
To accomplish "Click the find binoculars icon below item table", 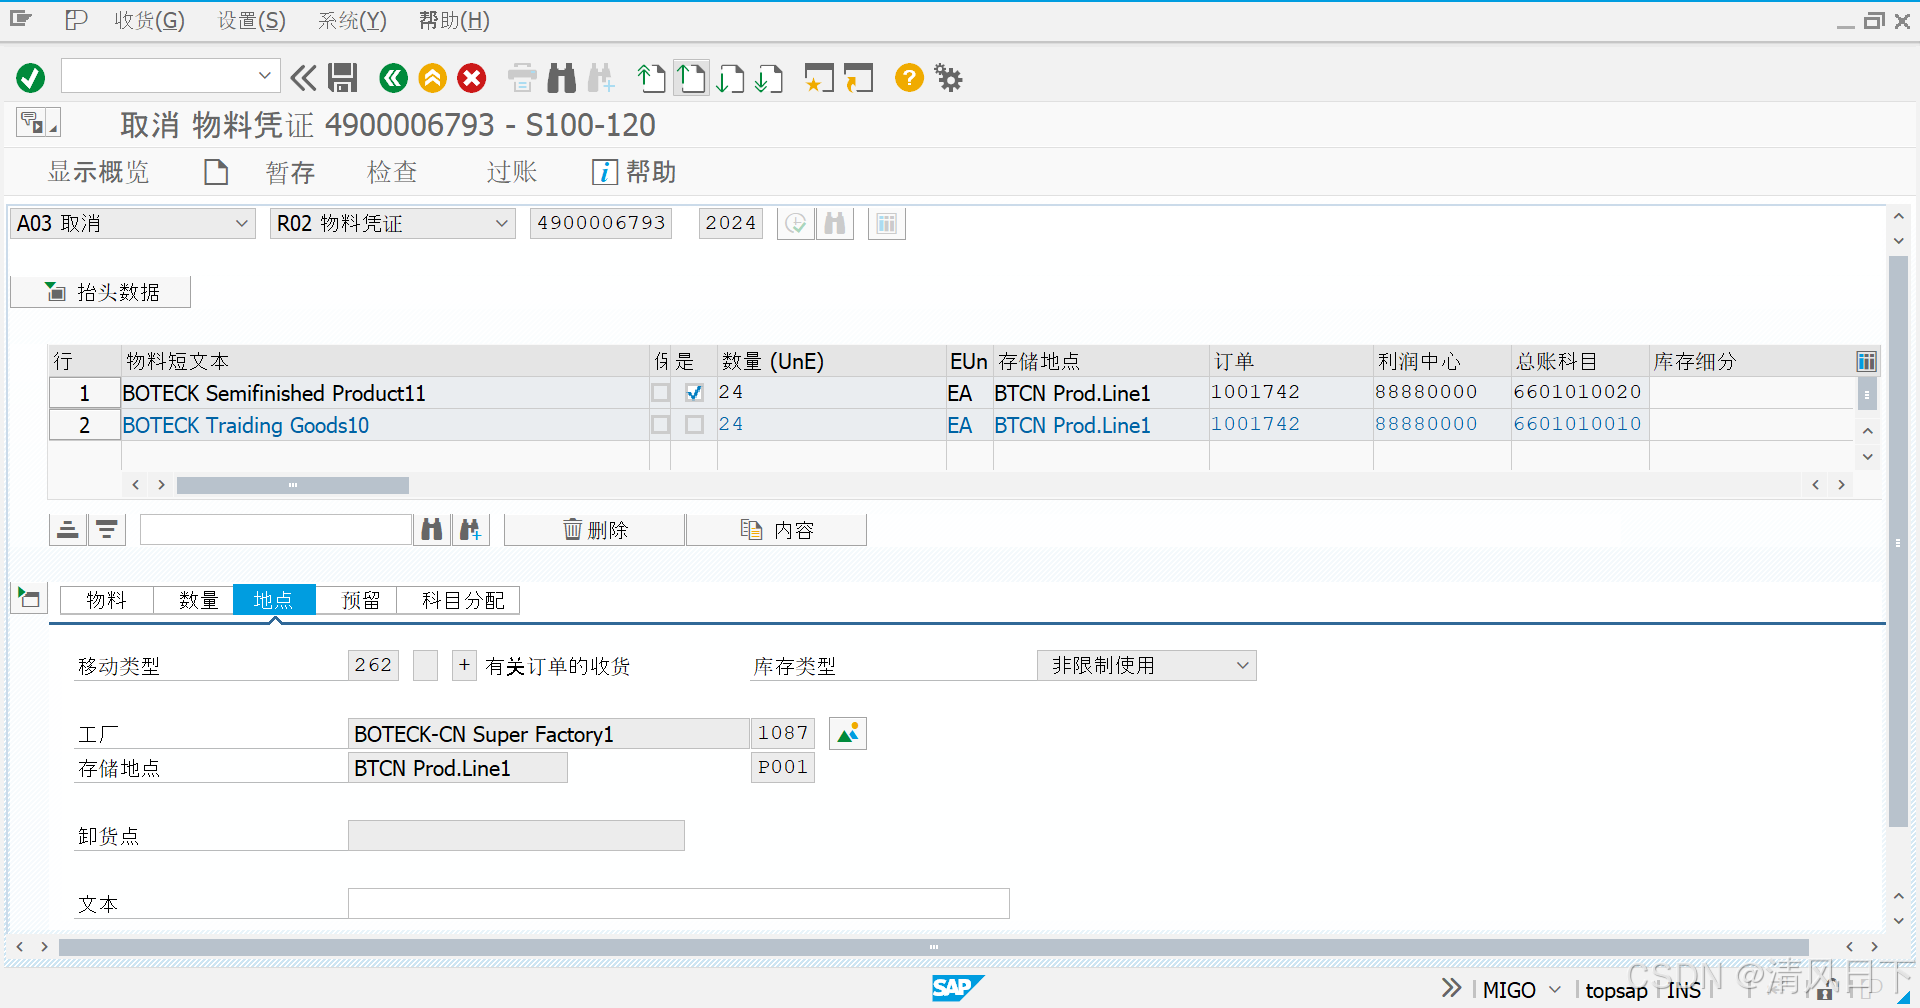I will (432, 529).
